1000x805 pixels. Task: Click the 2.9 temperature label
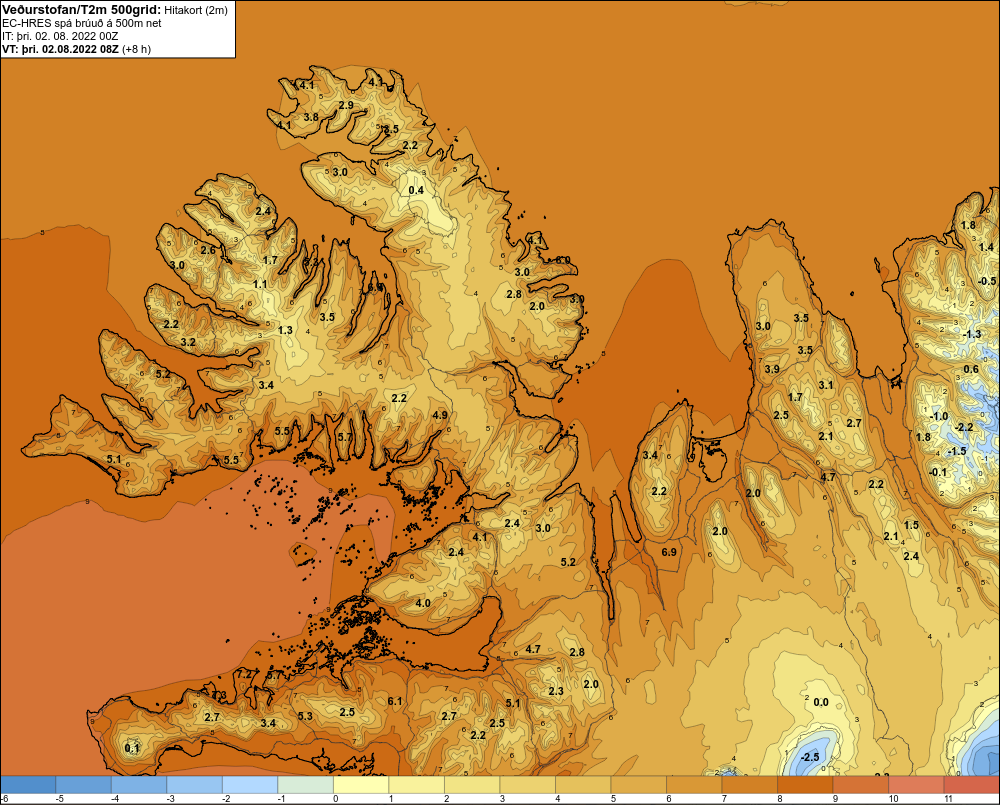pos(346,105)
